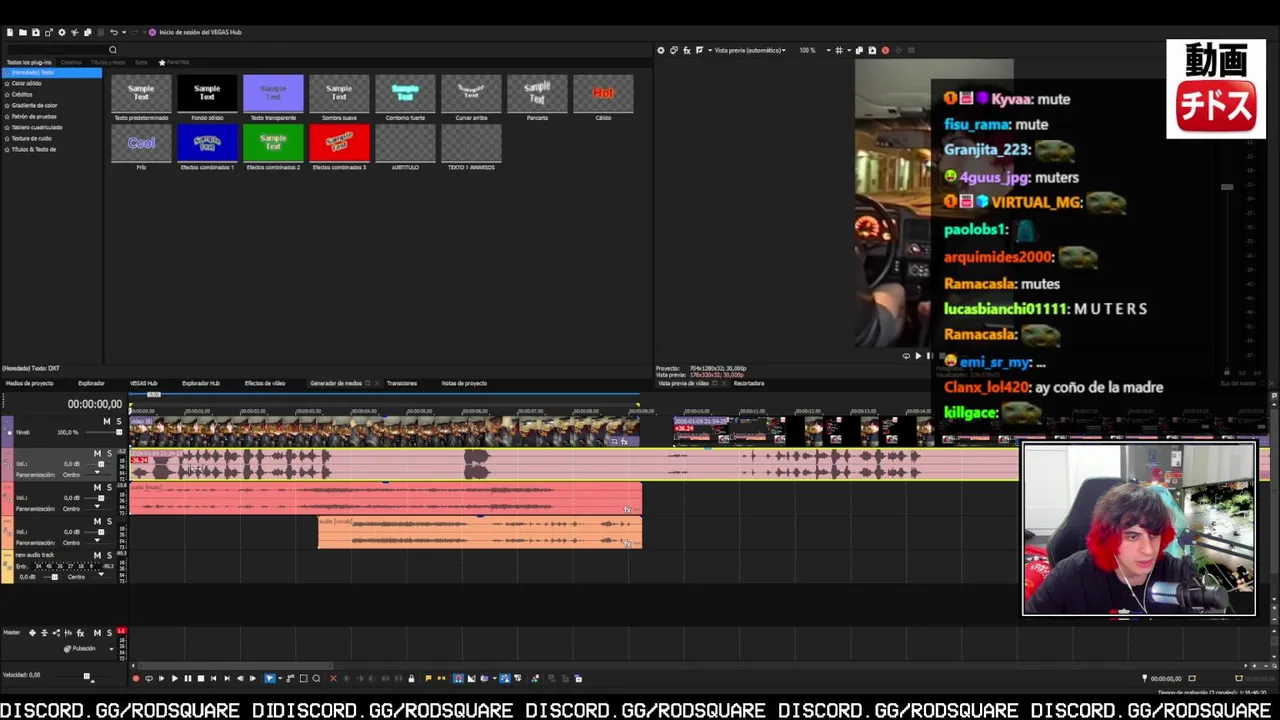This screenshot has height=720, width=1280.
Task: Adjust the Velocidad rate slider
Action: 87,677
